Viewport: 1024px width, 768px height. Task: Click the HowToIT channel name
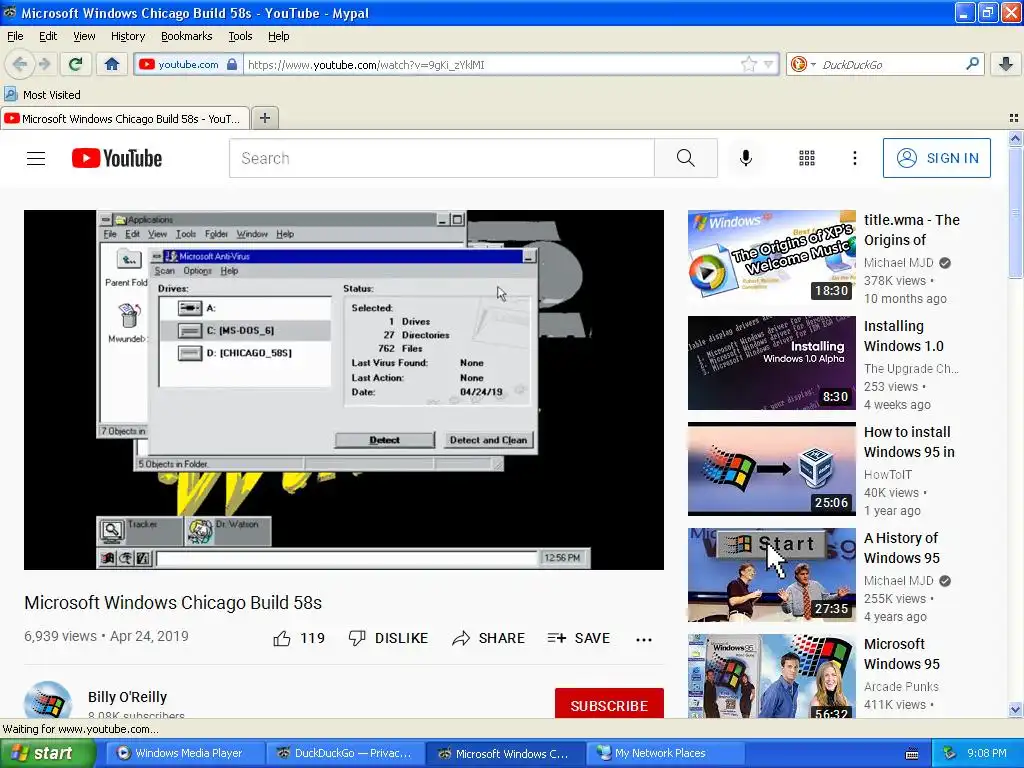tap(888, 475)
